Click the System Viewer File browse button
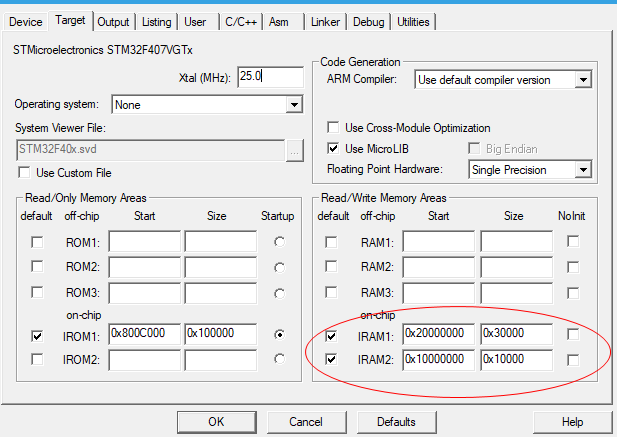 (294, 150)
